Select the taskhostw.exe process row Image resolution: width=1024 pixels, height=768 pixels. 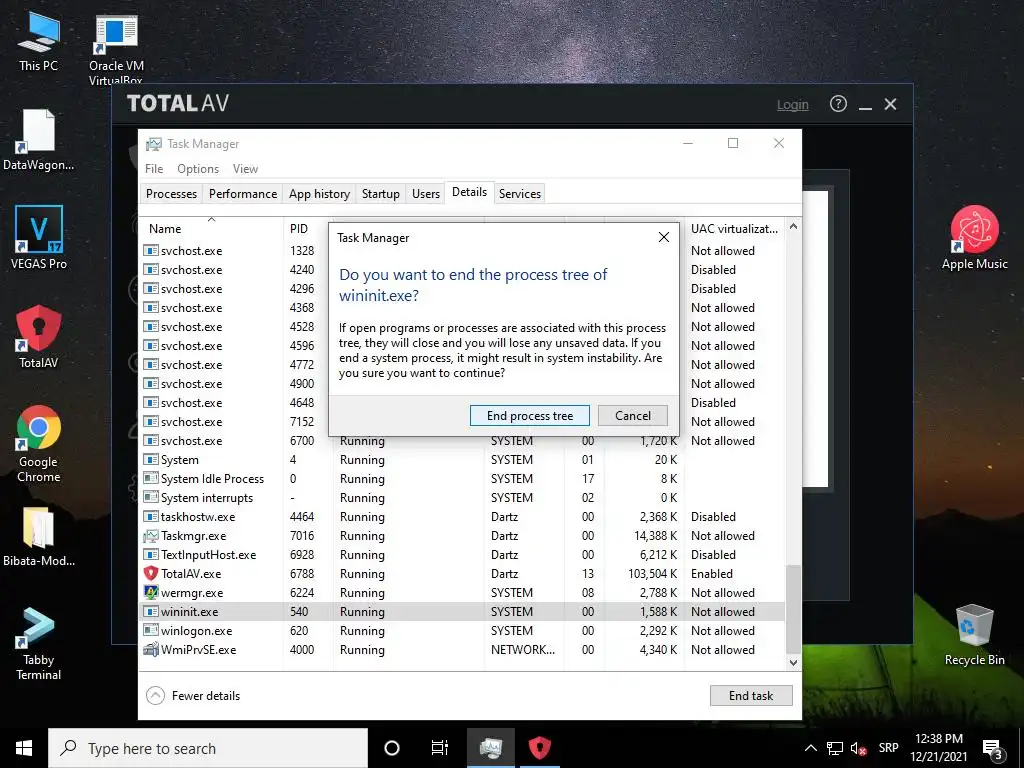(x=463, y=517)
